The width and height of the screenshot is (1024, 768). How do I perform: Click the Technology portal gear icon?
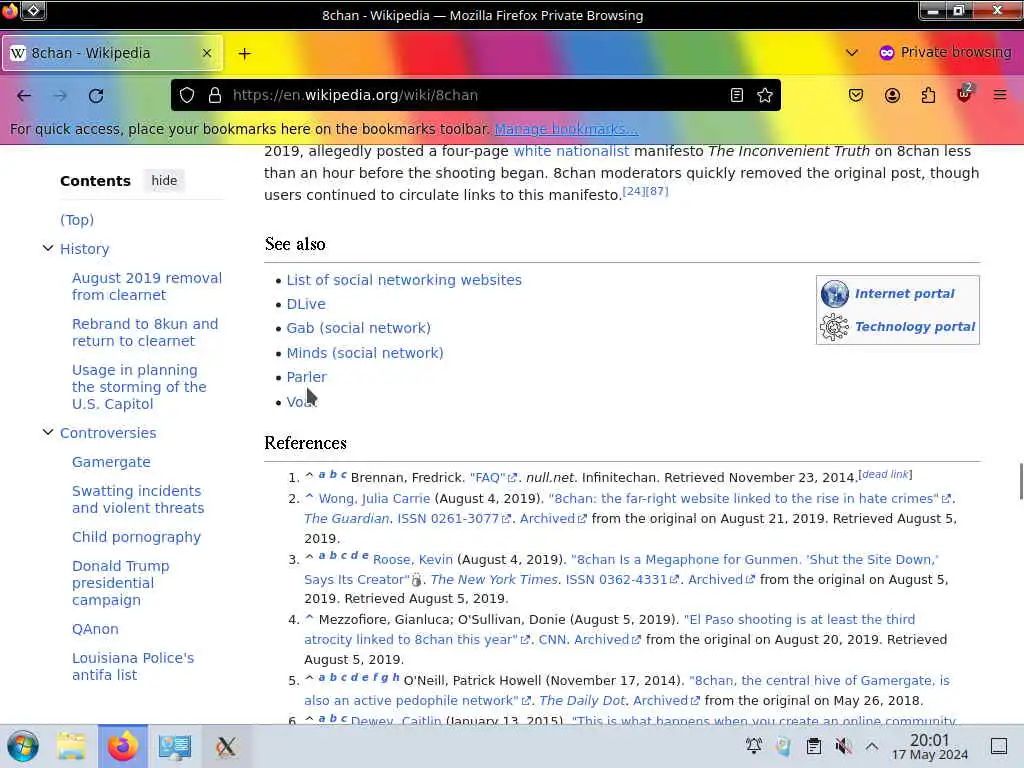(835, 327)
